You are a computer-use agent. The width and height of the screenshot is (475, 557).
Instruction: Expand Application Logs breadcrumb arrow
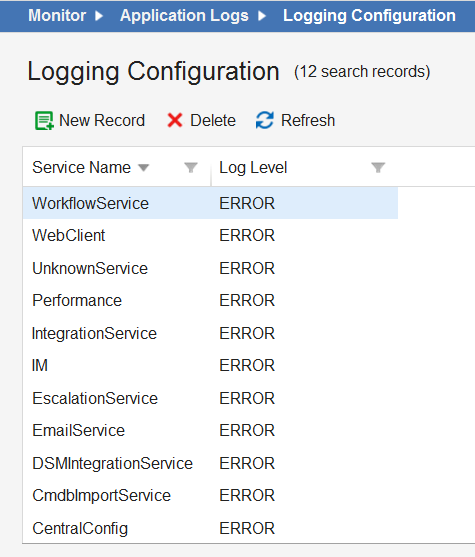click(x=262, y=16)
